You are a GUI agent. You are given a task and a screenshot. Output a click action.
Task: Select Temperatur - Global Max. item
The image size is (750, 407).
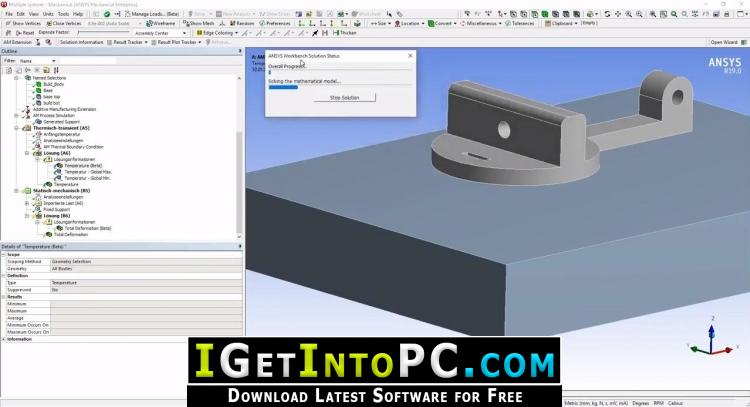tap(88, 172)
